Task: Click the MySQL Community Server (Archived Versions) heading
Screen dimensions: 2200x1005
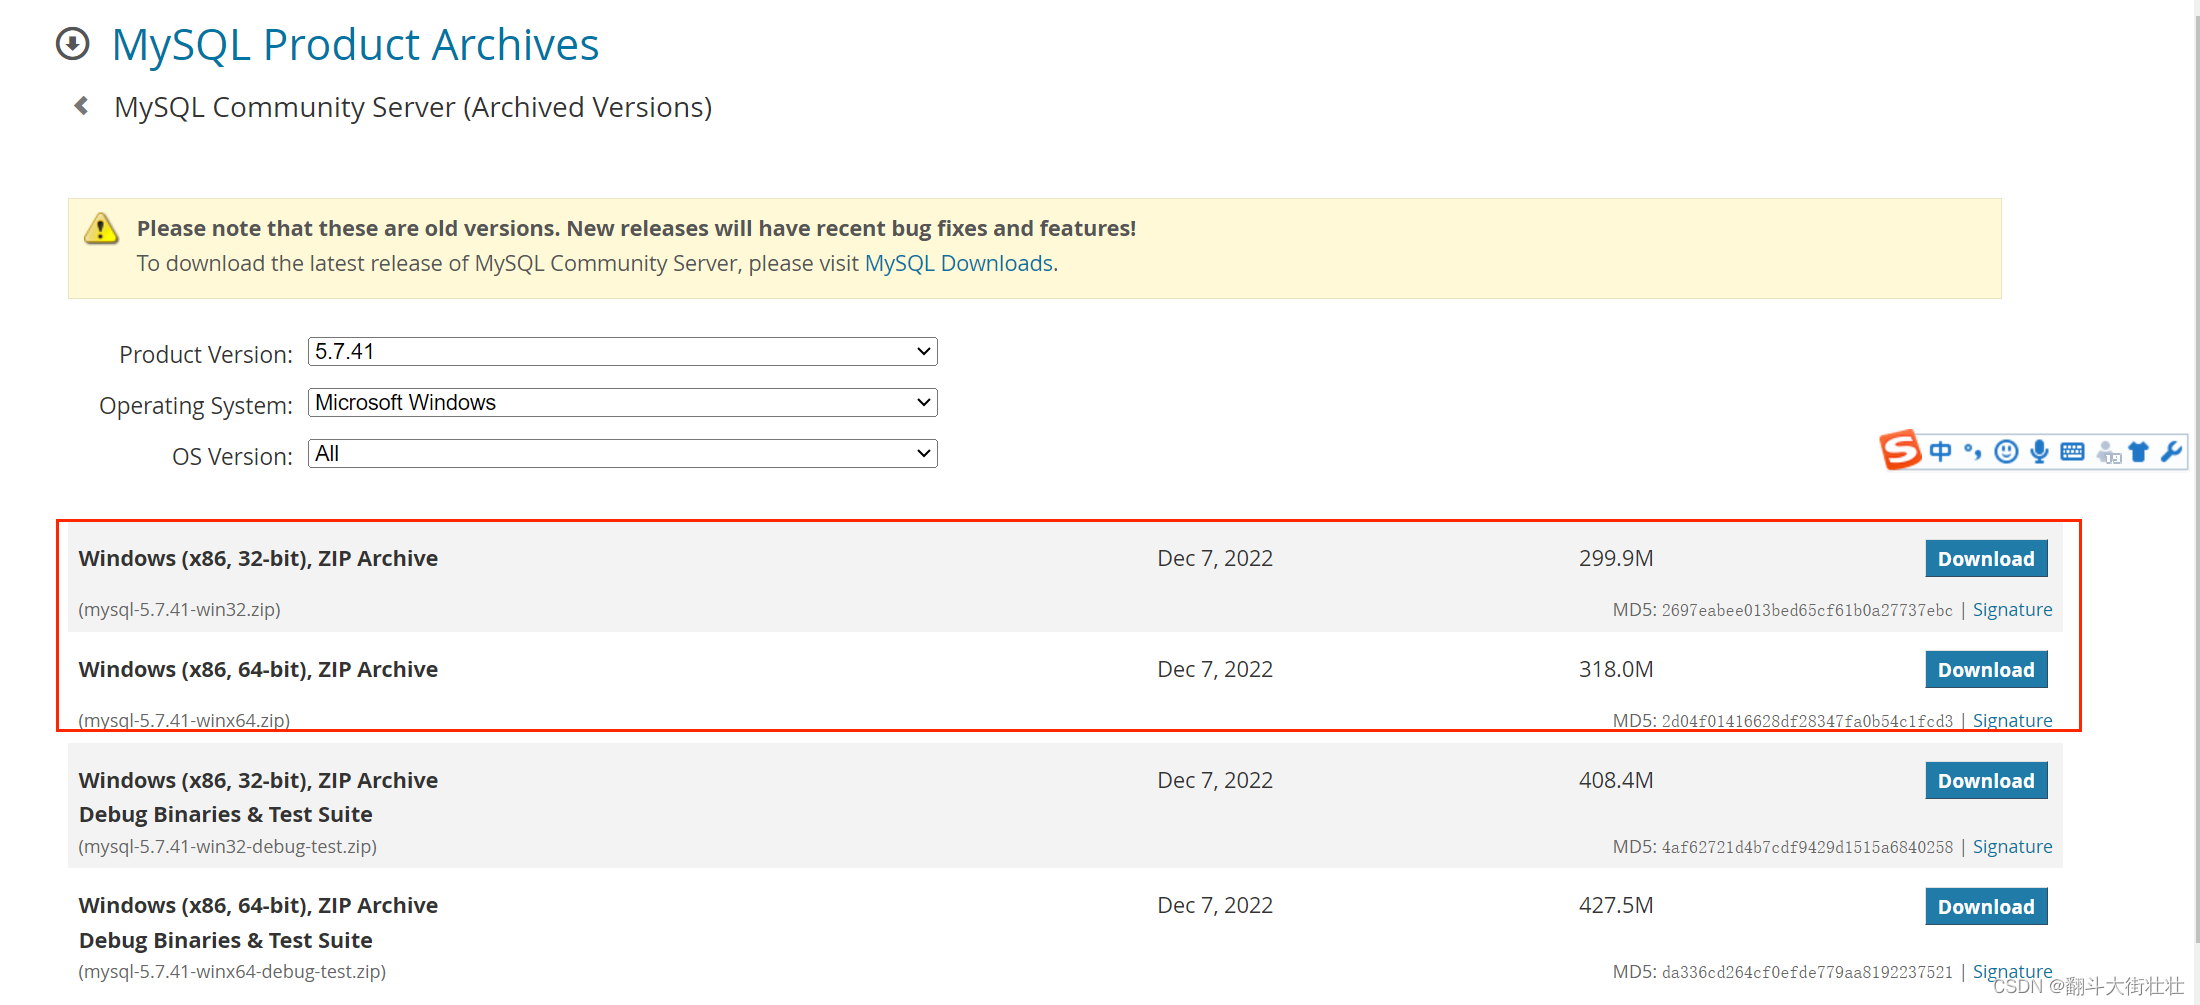Action: tap(413, 107)
